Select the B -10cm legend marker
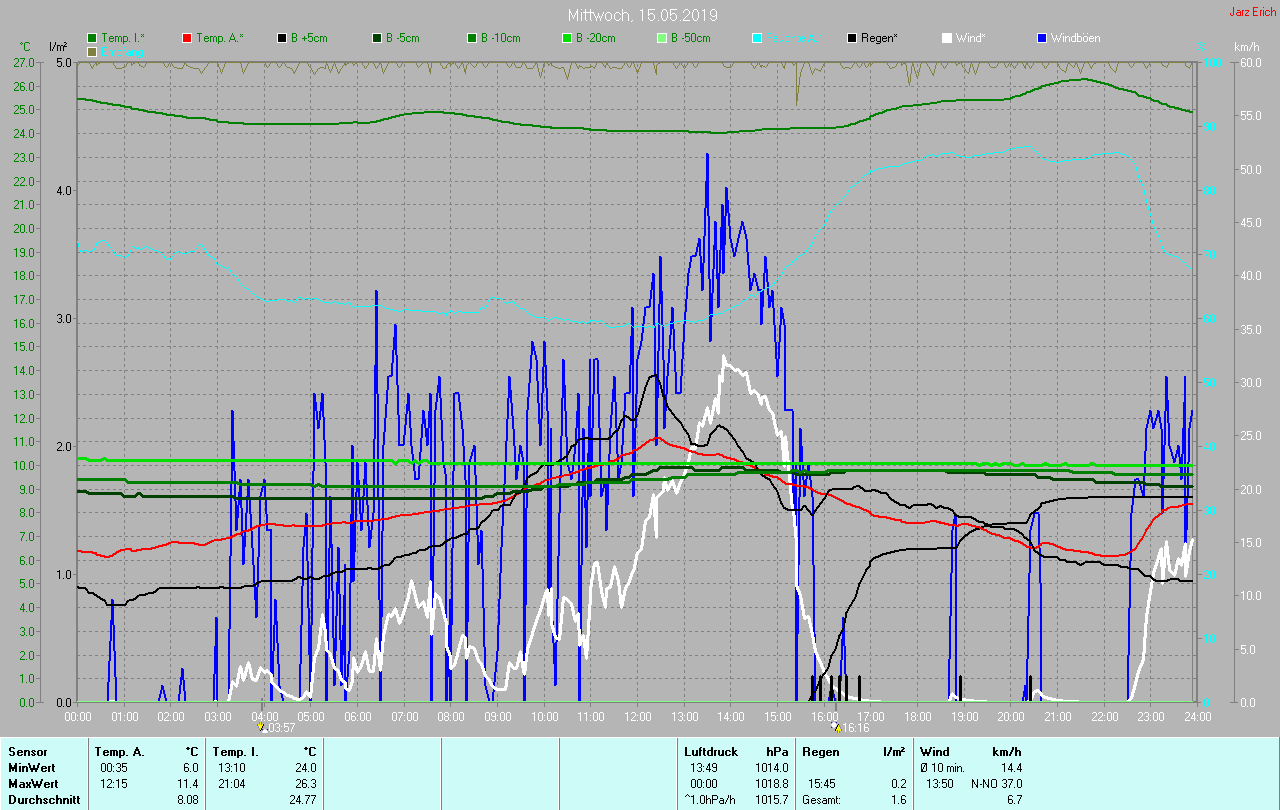 point(473,38)
